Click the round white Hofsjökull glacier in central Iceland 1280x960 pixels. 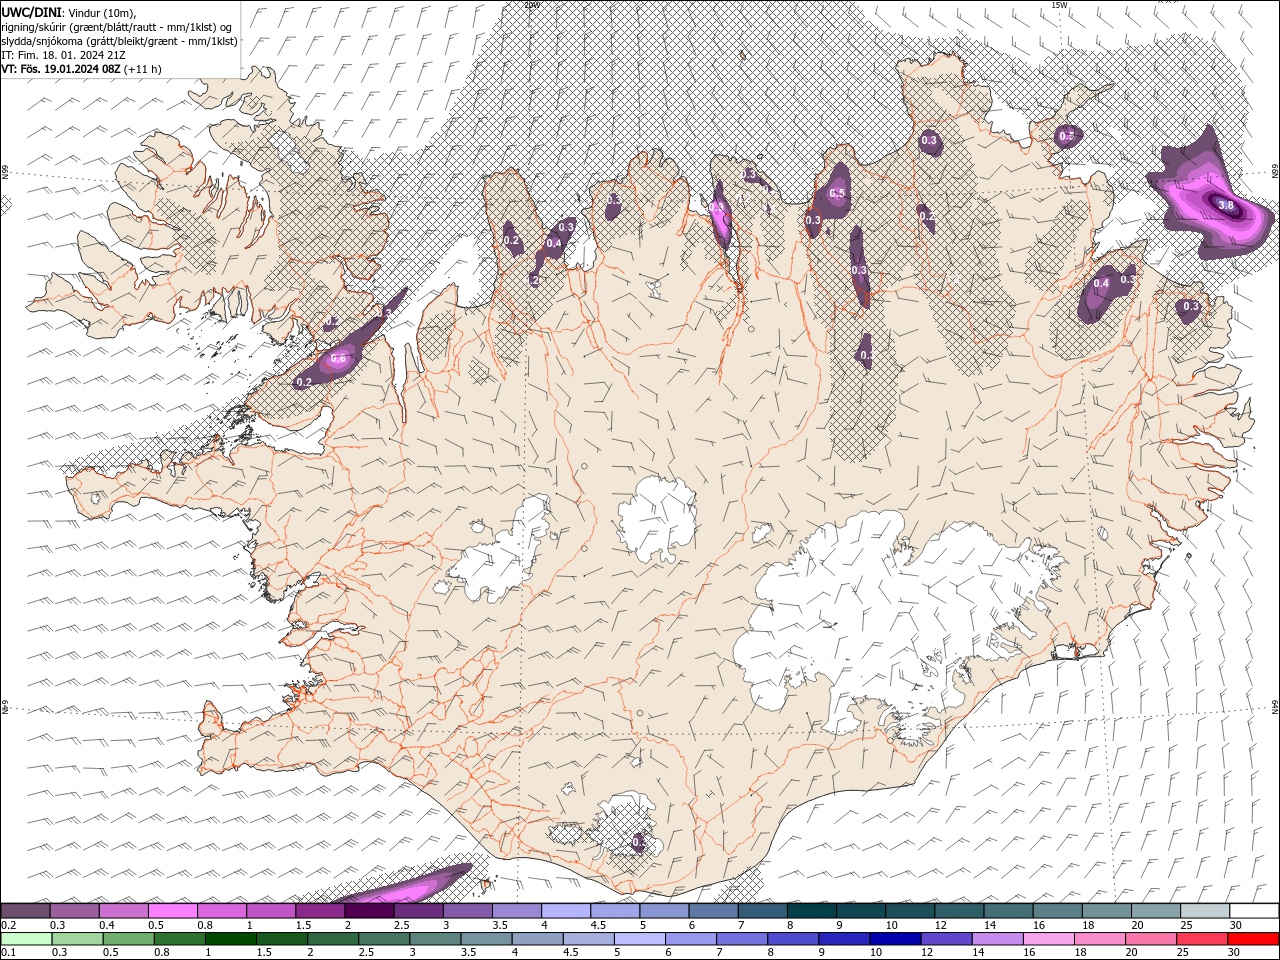657,518
